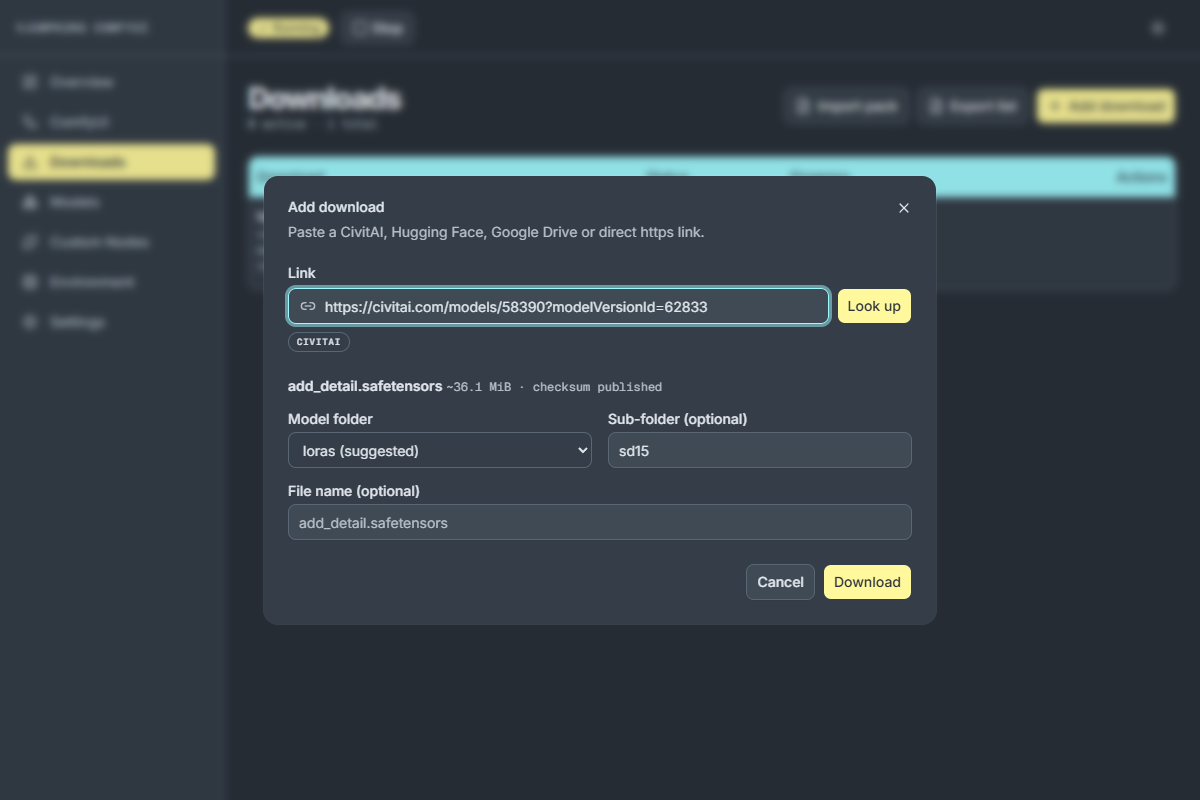
Task: Click the 'Sub-folder (optional)' label
Action: 678,419
